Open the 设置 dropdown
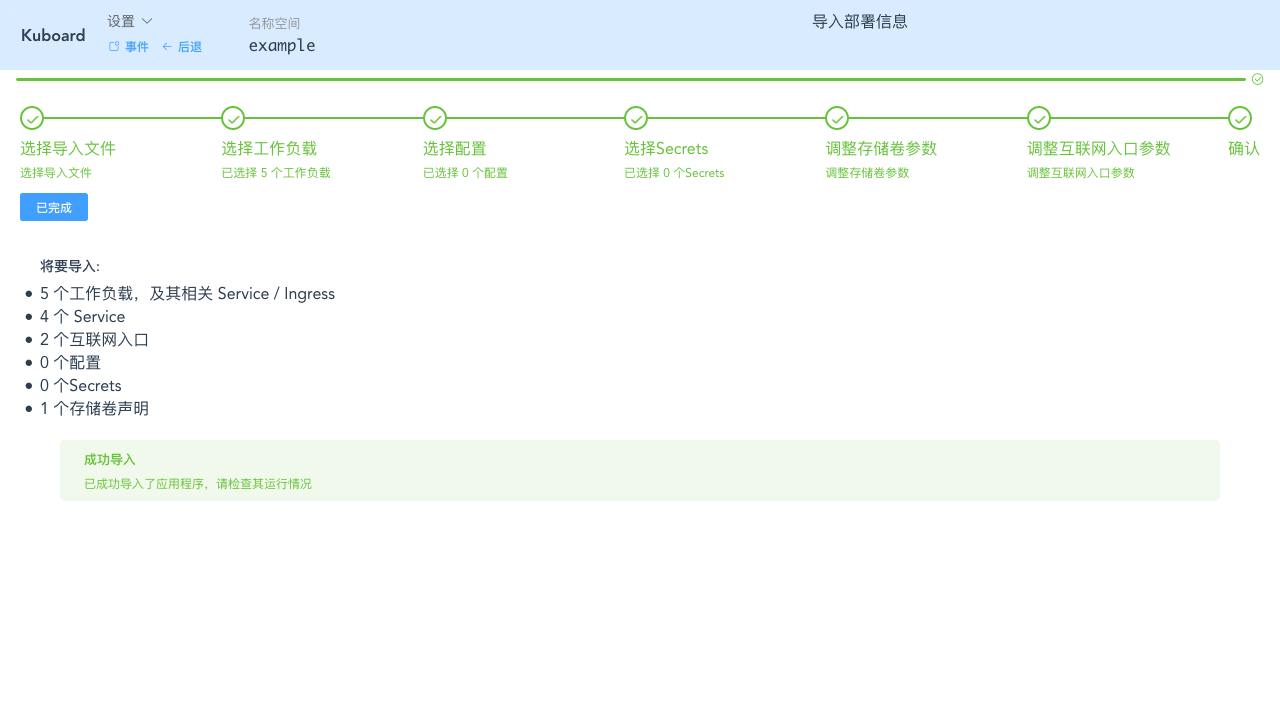This screenshot has width=1280, height=720. (121, 20)
